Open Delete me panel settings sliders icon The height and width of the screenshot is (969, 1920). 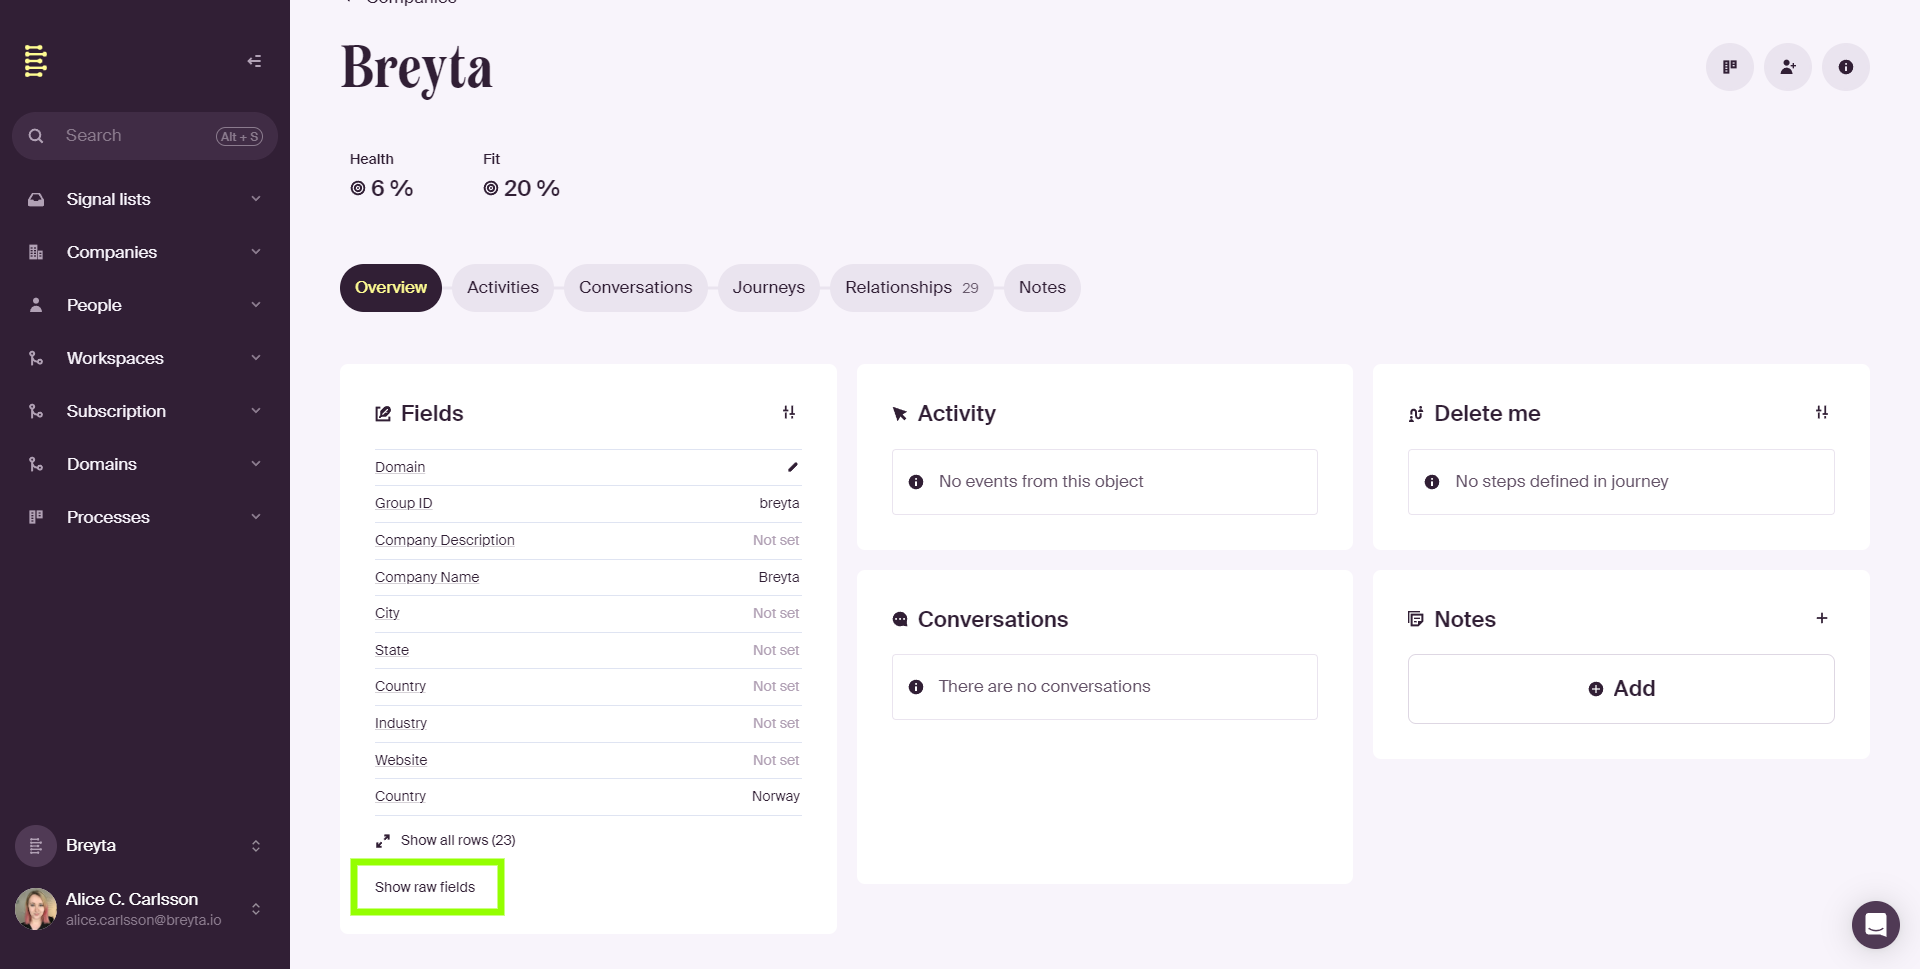point(1822,412)
